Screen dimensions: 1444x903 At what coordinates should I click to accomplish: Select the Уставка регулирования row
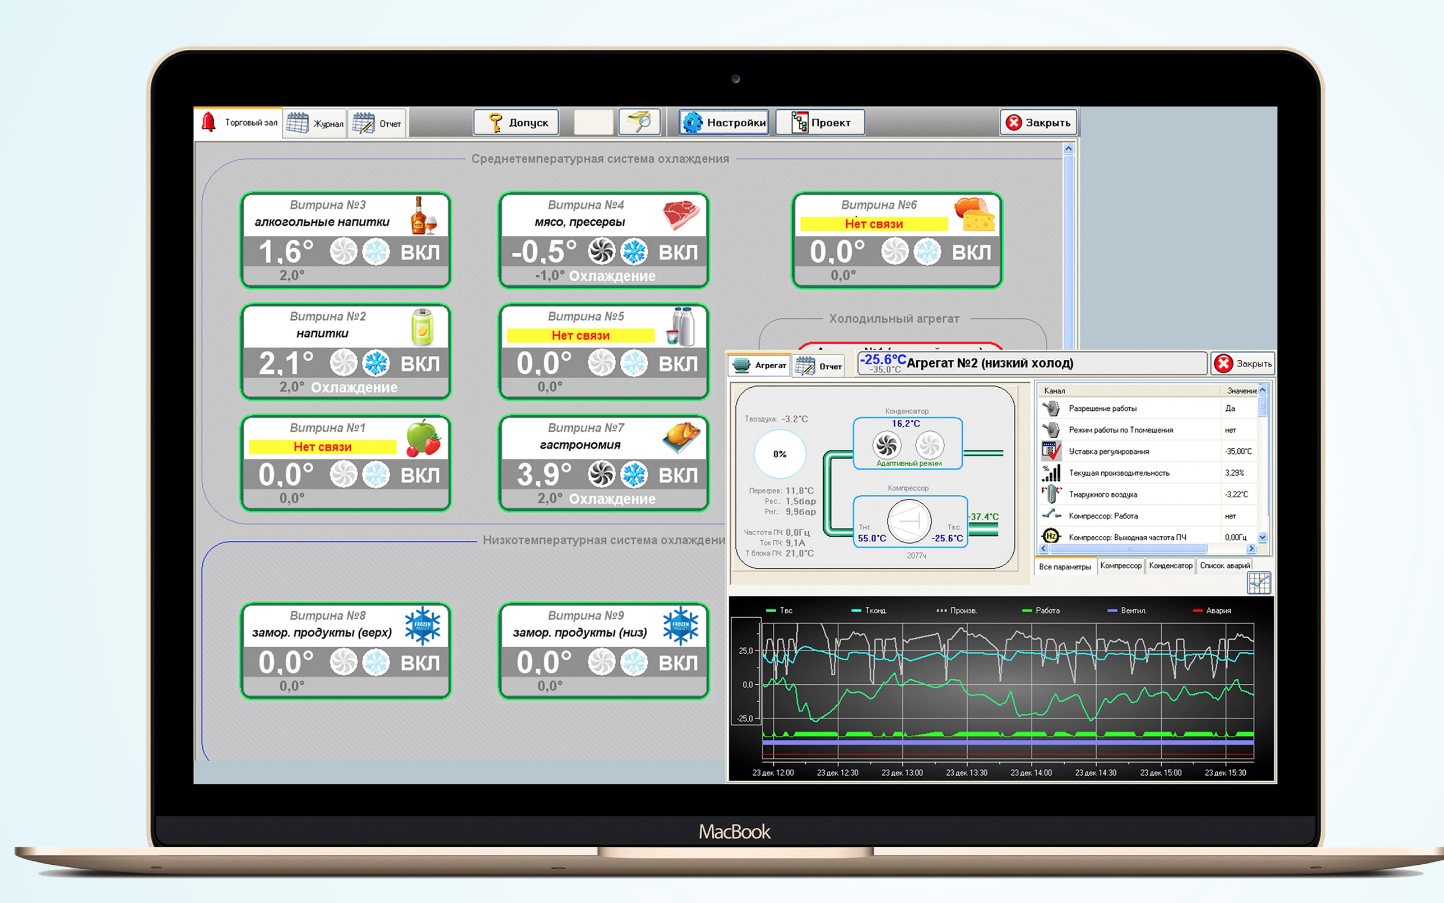point(1147,451)
